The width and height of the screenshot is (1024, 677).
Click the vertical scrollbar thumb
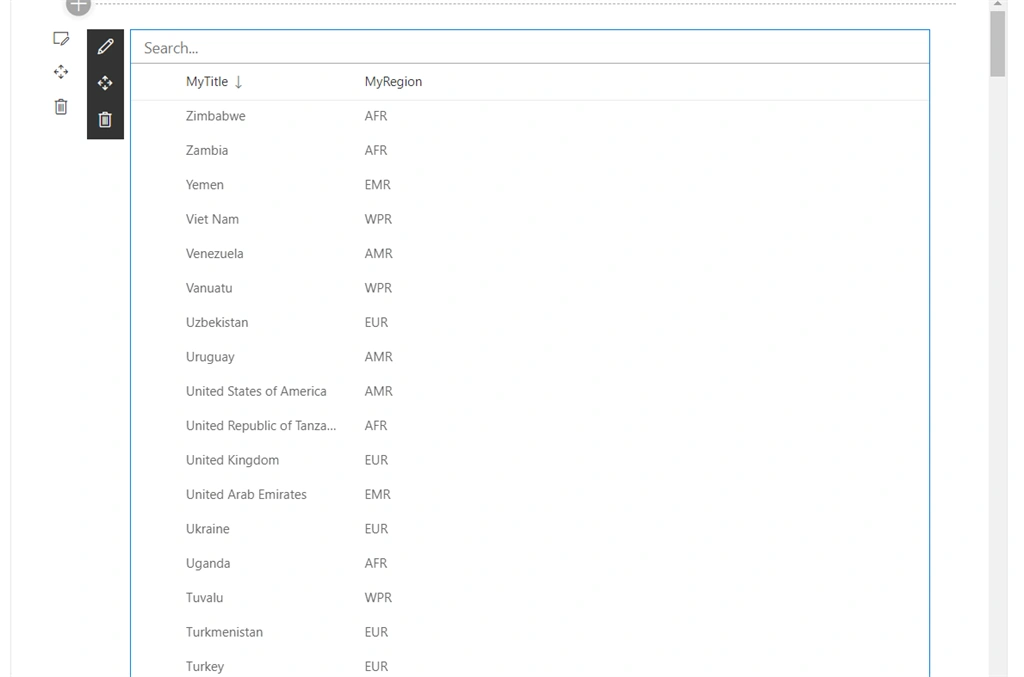997,44
